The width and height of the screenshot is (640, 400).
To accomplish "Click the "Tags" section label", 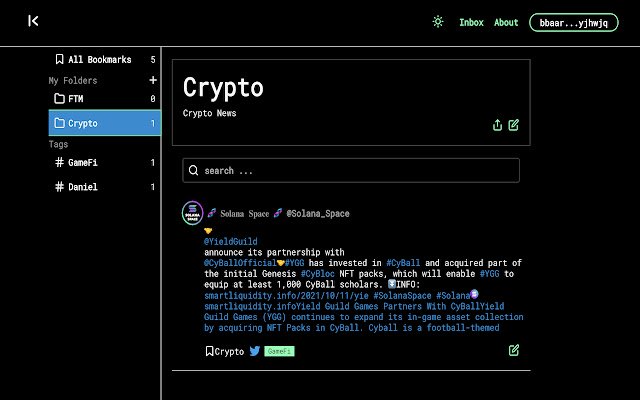I will [x=58, y=144].
